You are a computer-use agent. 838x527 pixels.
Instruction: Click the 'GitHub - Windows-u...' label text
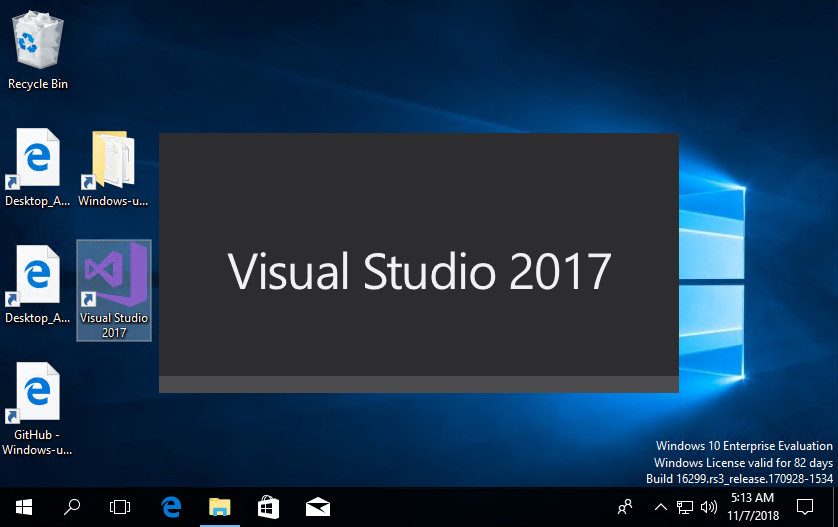coord(37,442)
